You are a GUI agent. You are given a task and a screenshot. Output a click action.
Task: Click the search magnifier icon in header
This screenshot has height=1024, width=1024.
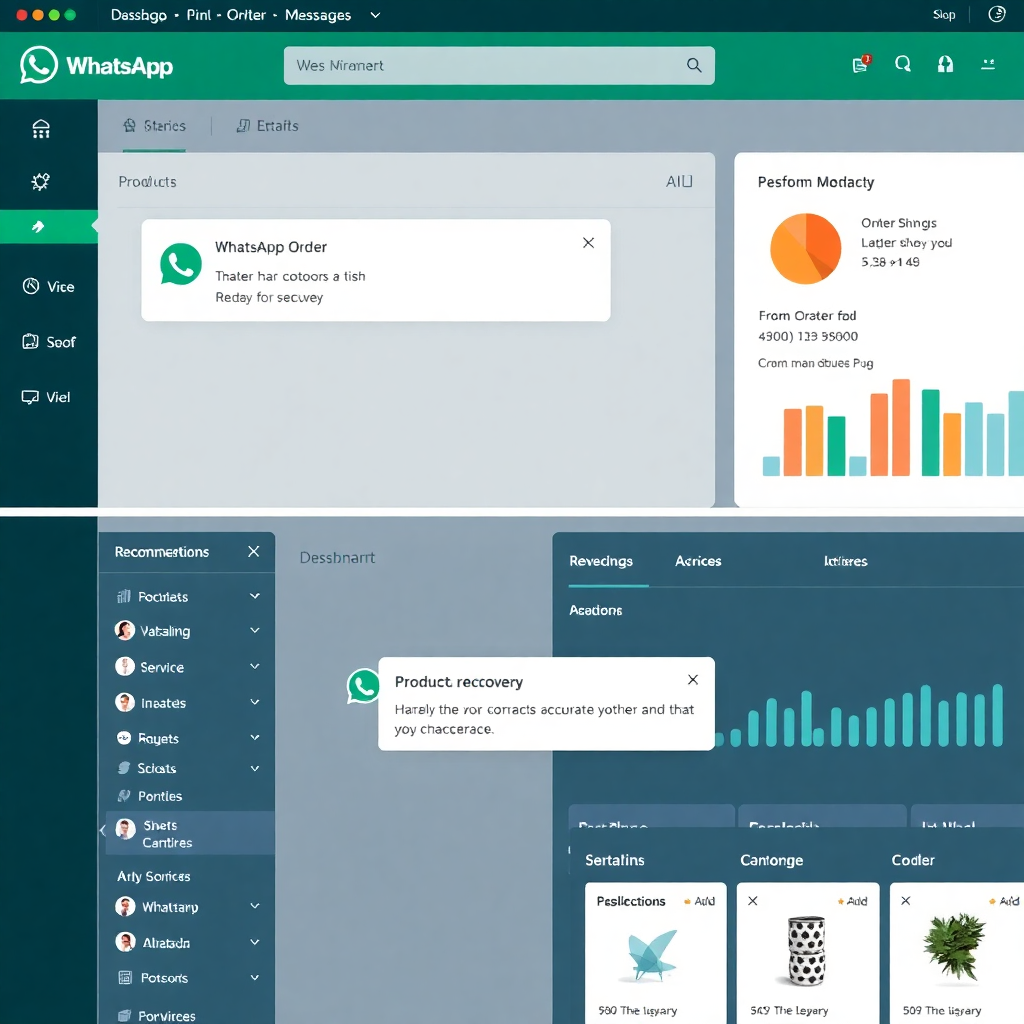pos(903,65)
